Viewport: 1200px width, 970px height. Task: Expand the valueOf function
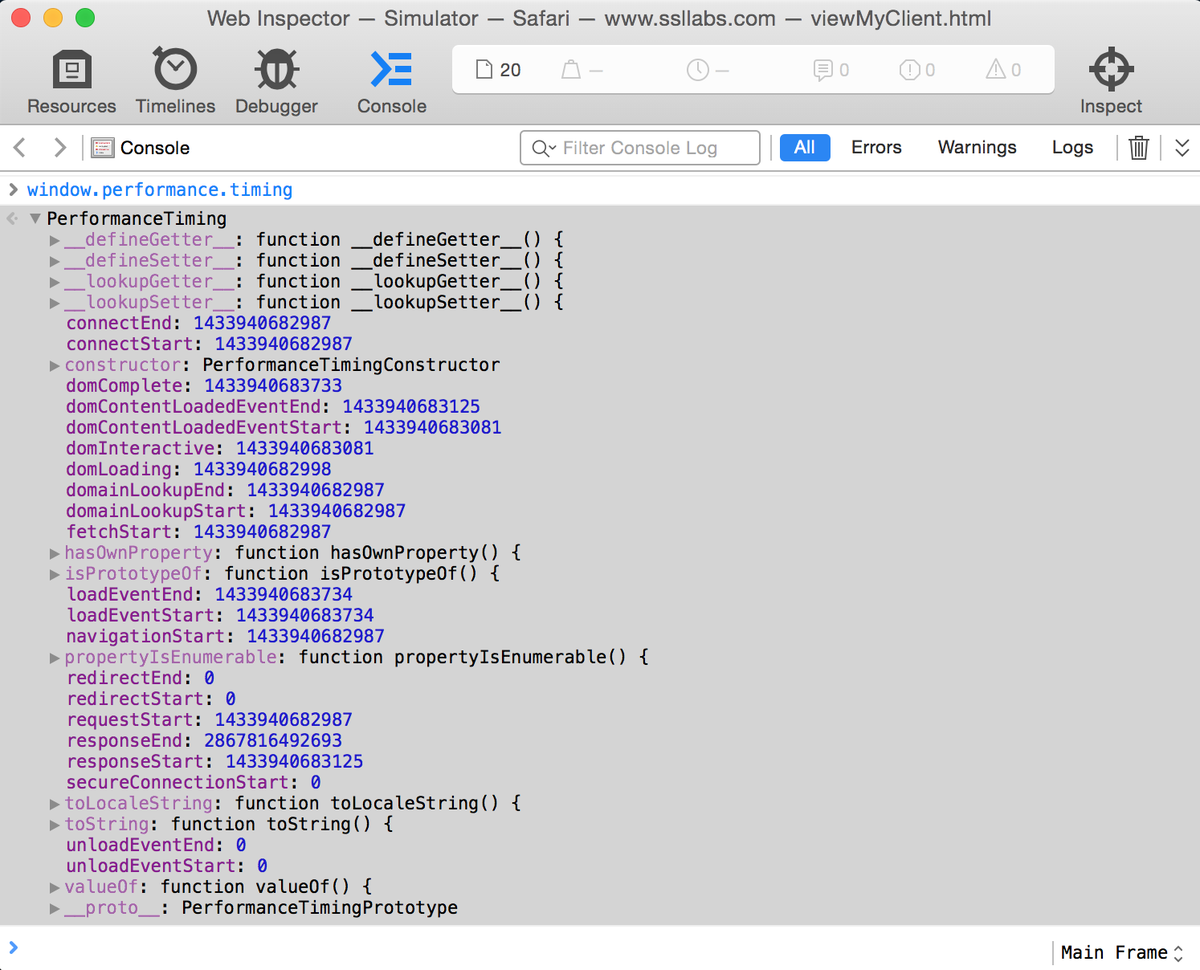click(x=55, y=887)
